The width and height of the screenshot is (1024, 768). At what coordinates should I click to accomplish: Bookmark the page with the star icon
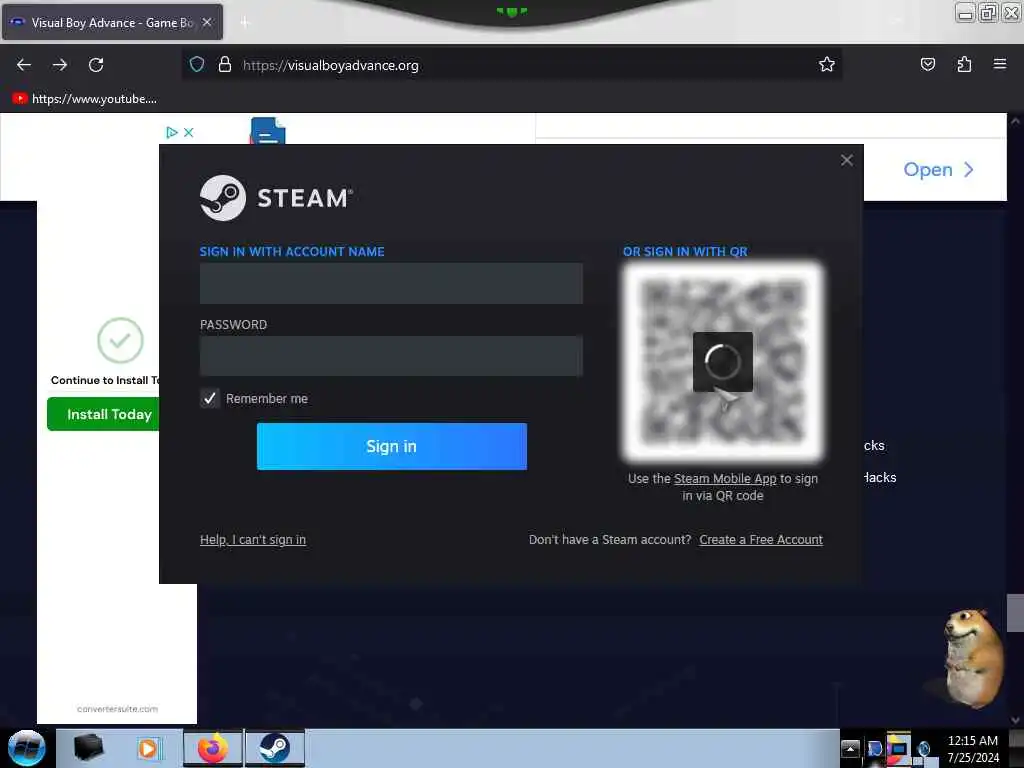click(x=827, y=64)
